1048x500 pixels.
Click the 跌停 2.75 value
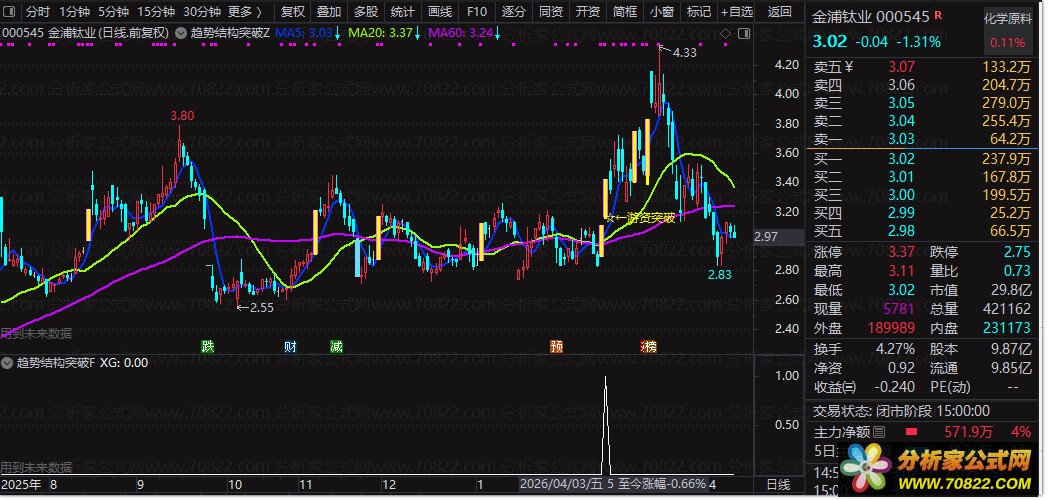pos(1017,253)
